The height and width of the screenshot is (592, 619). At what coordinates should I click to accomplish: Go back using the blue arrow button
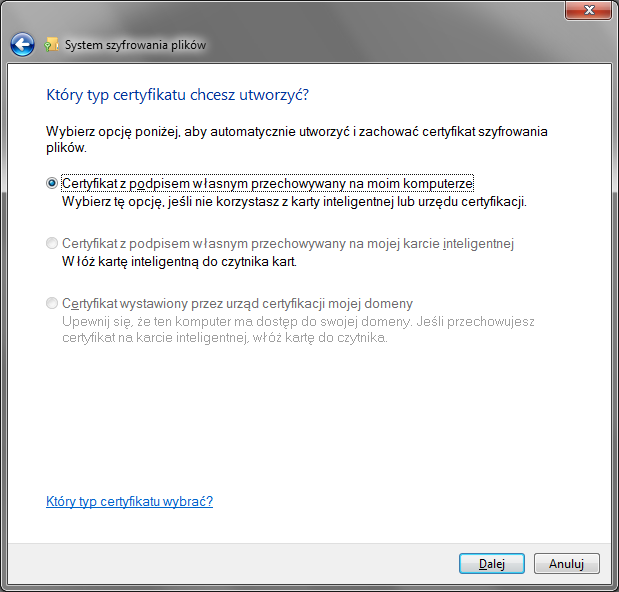coord(22,45)
